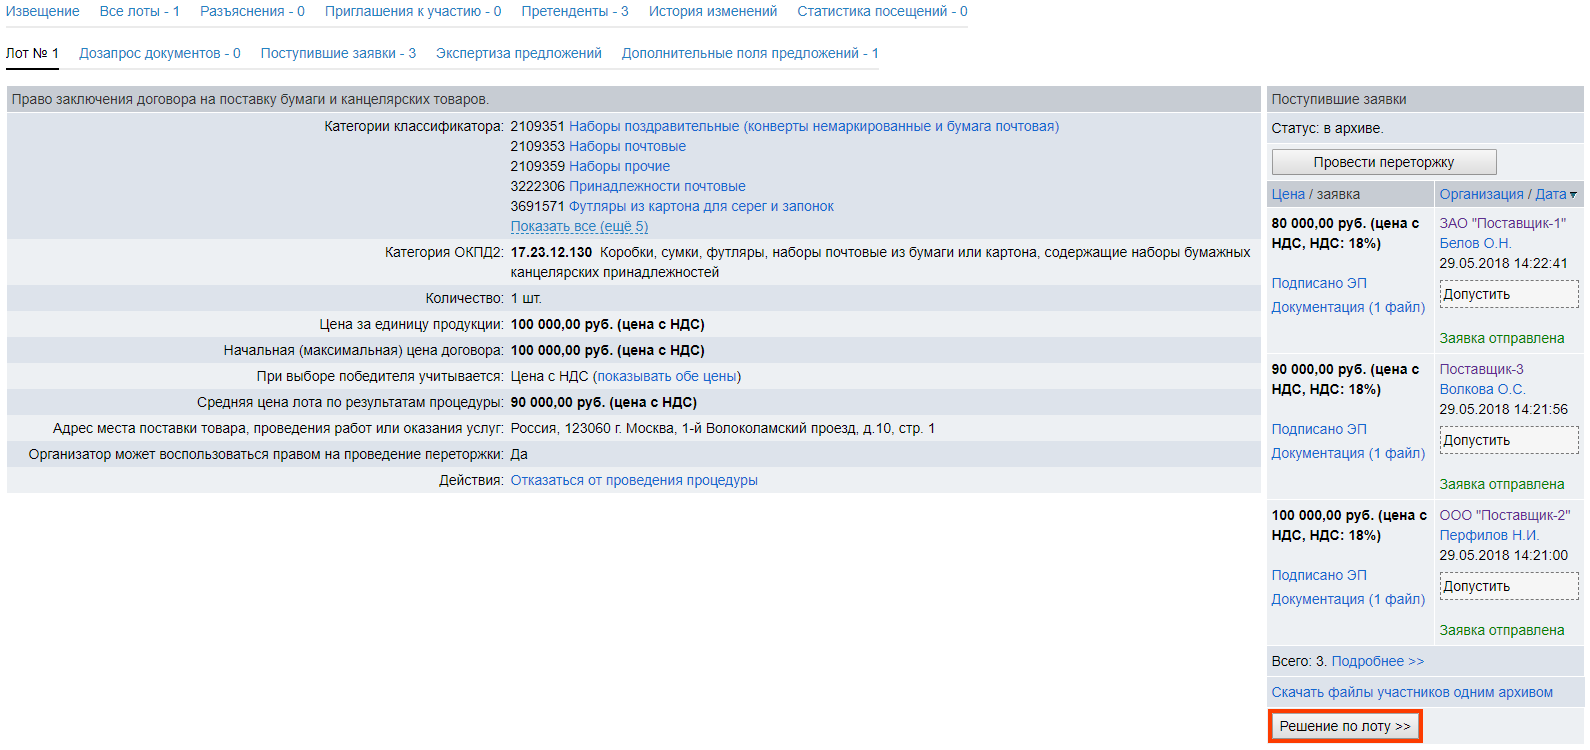Open the Извещение tab
The image size is (1590, 750).
tap(42, 11)
